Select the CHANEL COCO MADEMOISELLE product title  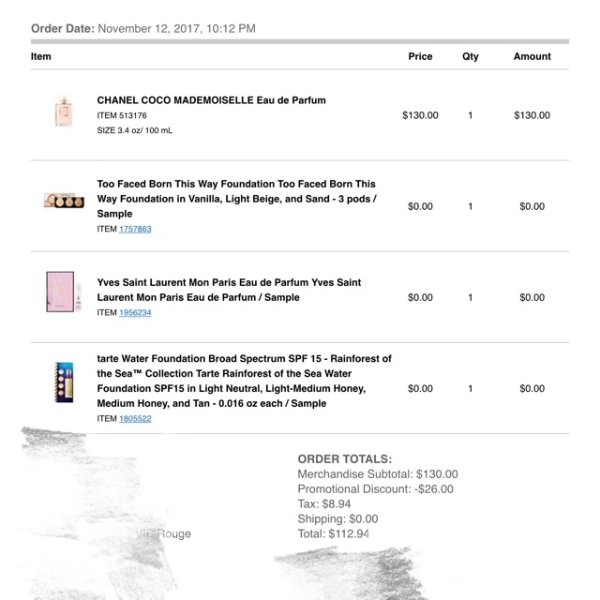(x=211, y=100)
